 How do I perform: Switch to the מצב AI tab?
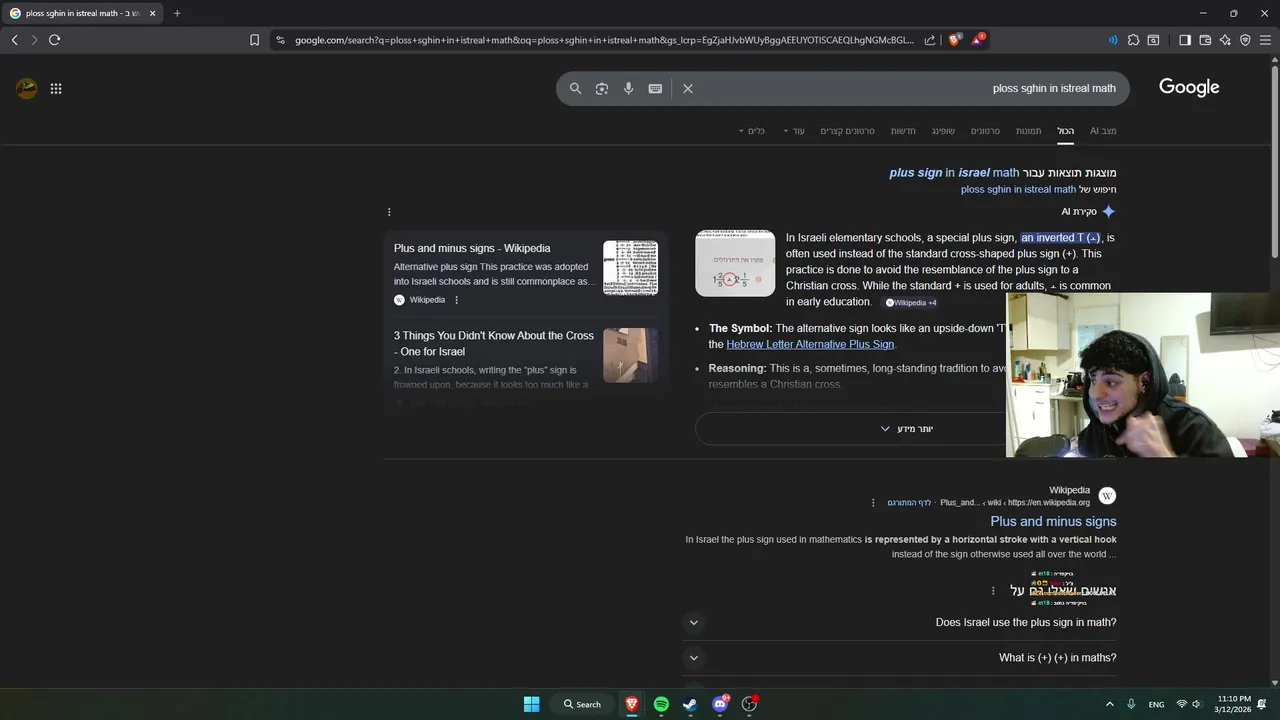pos(1103,131)
